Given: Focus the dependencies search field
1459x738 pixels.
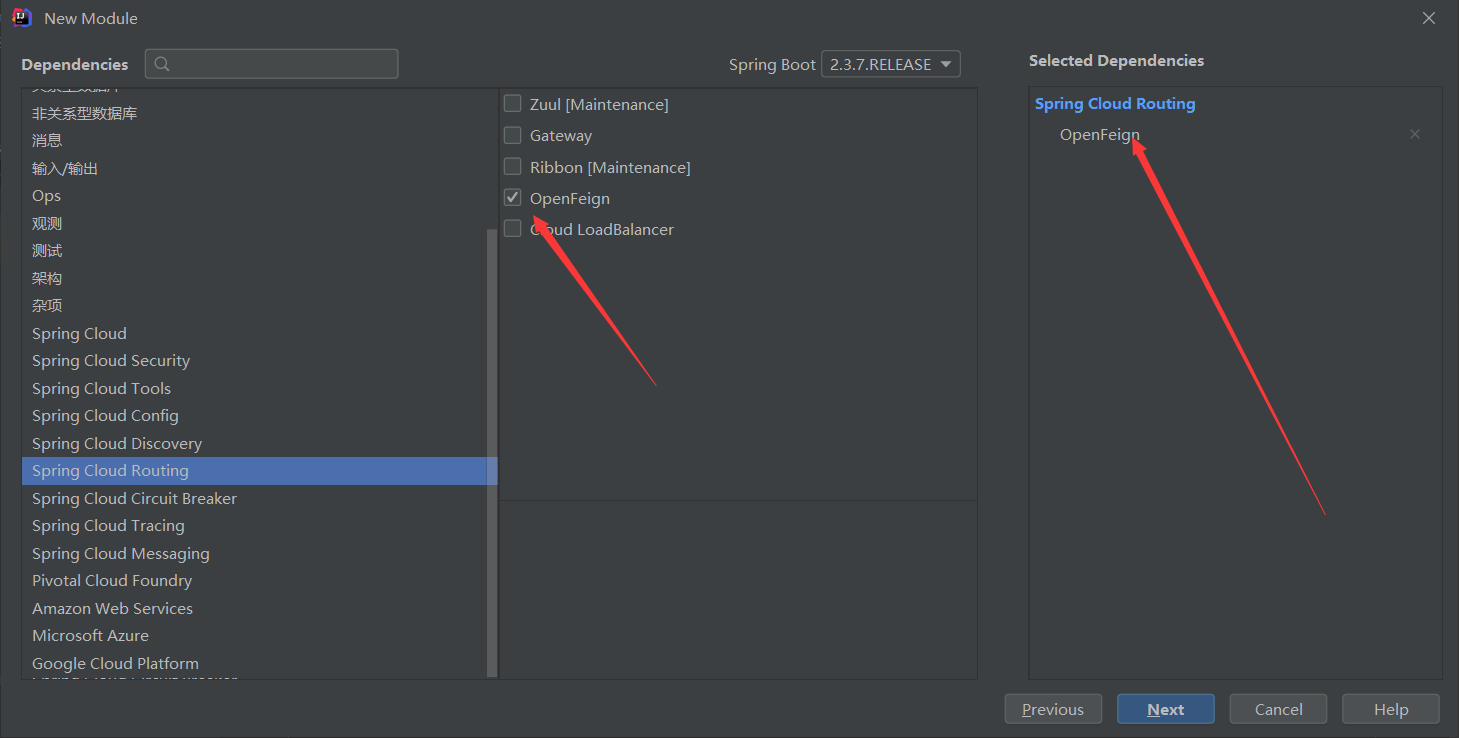Looking at the screenshot, I should tap(271, 64).
